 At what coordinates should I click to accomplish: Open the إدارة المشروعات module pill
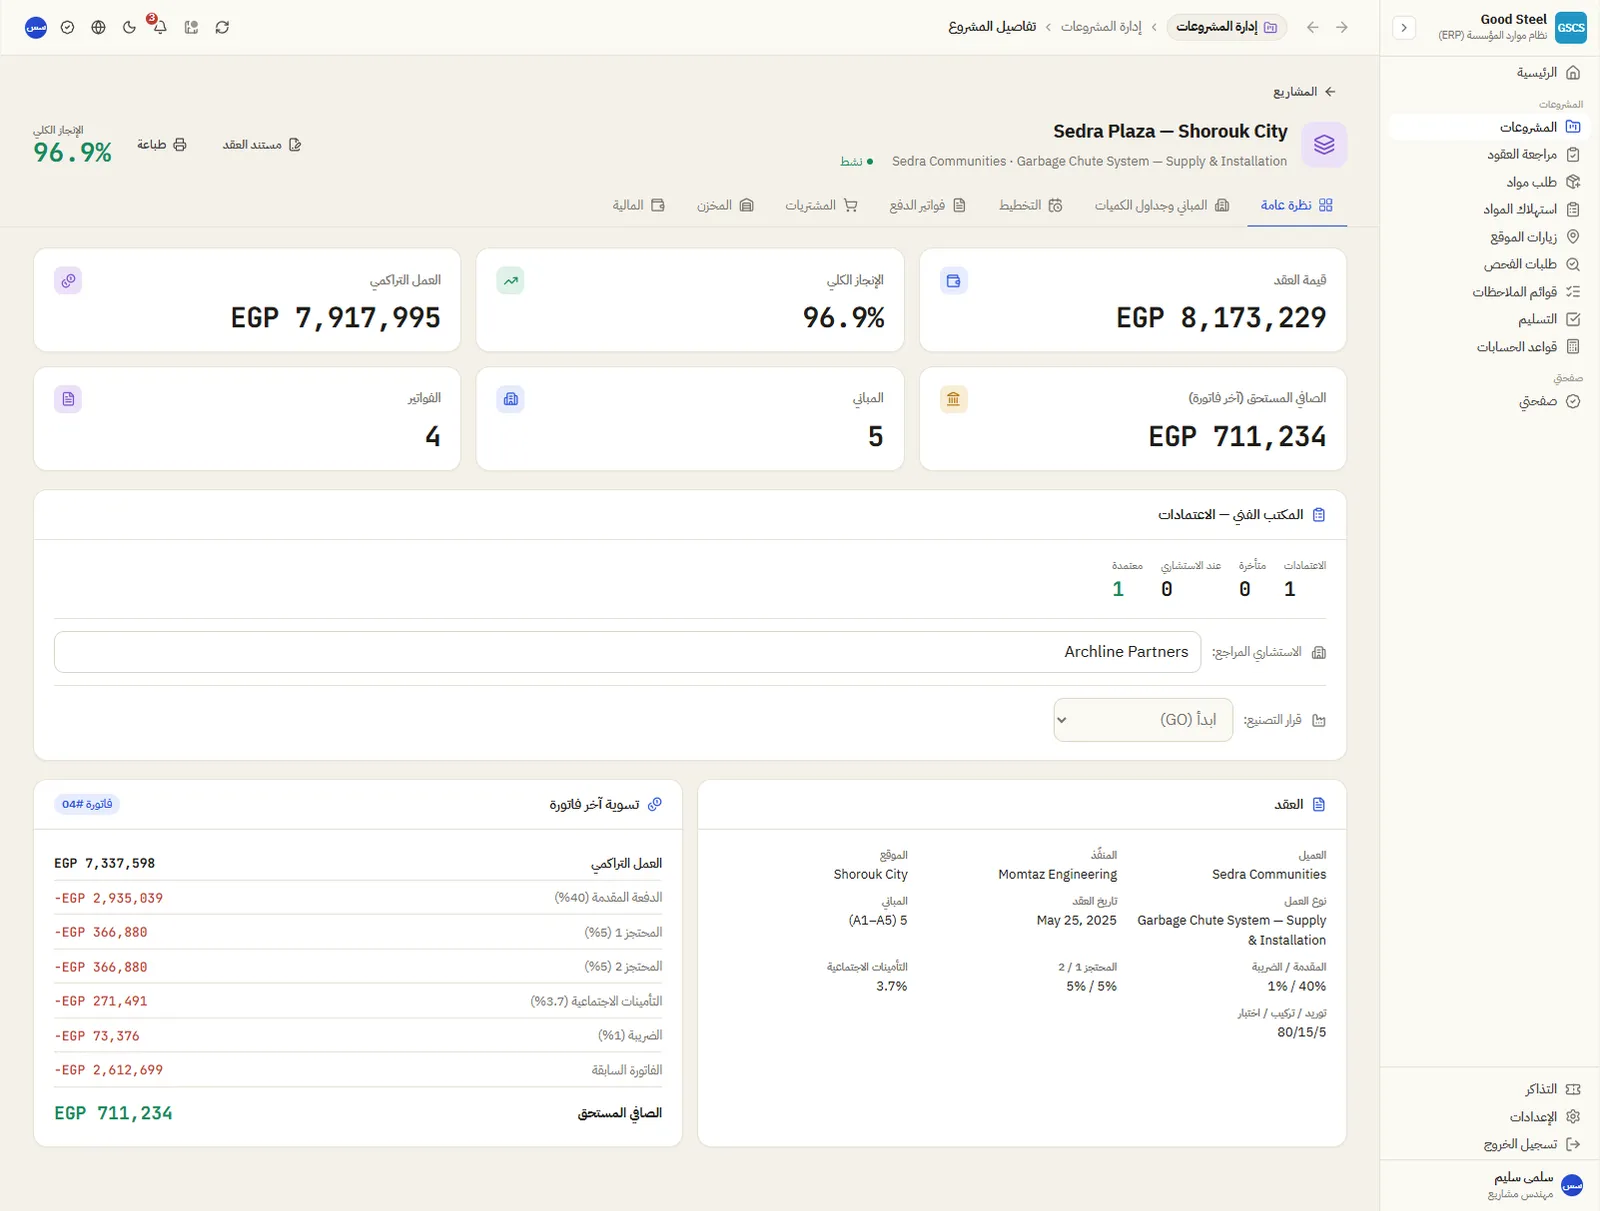click(1226, 27)
